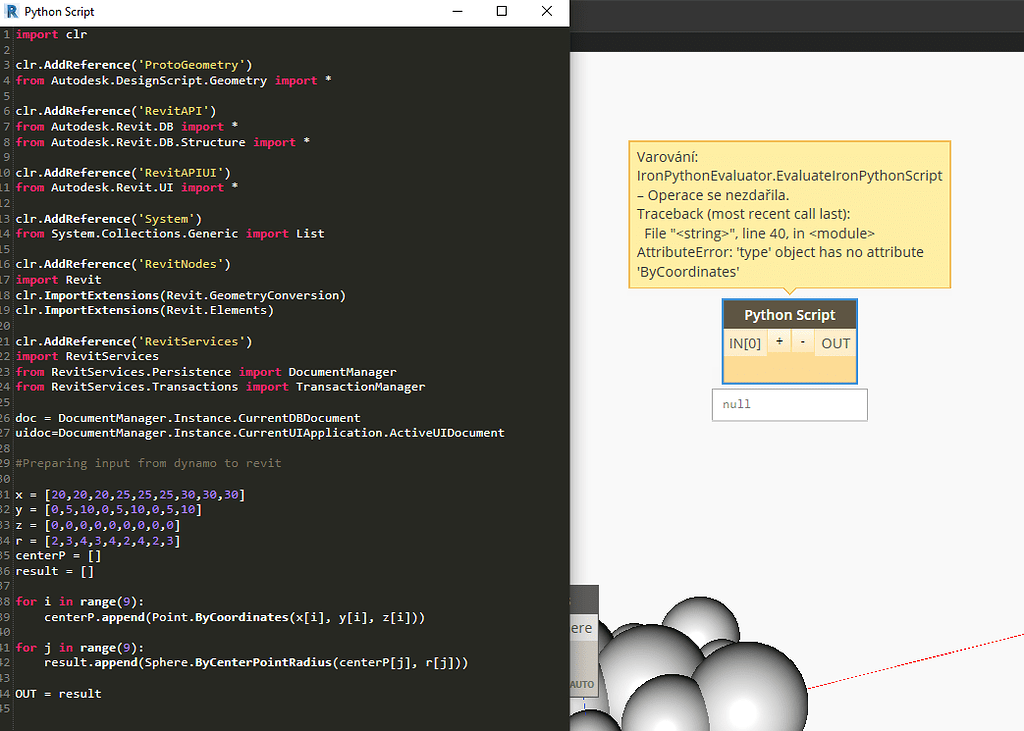The width and height of the screenshot is (1024, 731).
Task: Minimize the Python Script editor window
Action: pos(457,11)
